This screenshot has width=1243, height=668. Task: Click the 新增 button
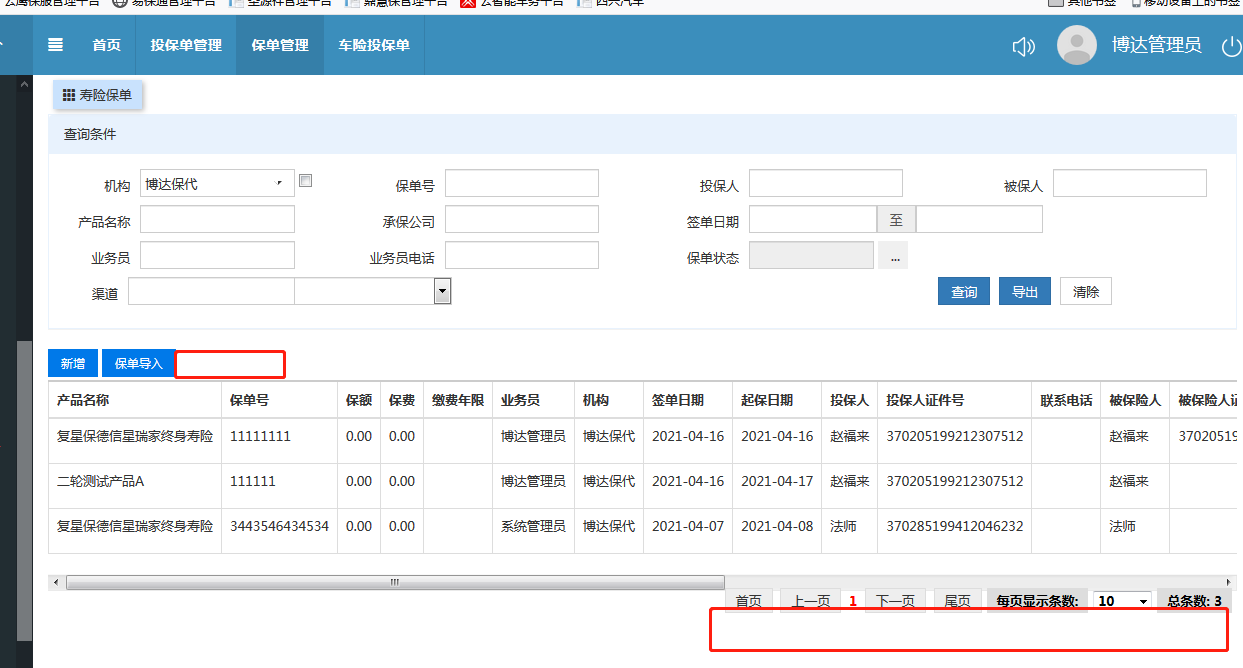click(73, 363)
